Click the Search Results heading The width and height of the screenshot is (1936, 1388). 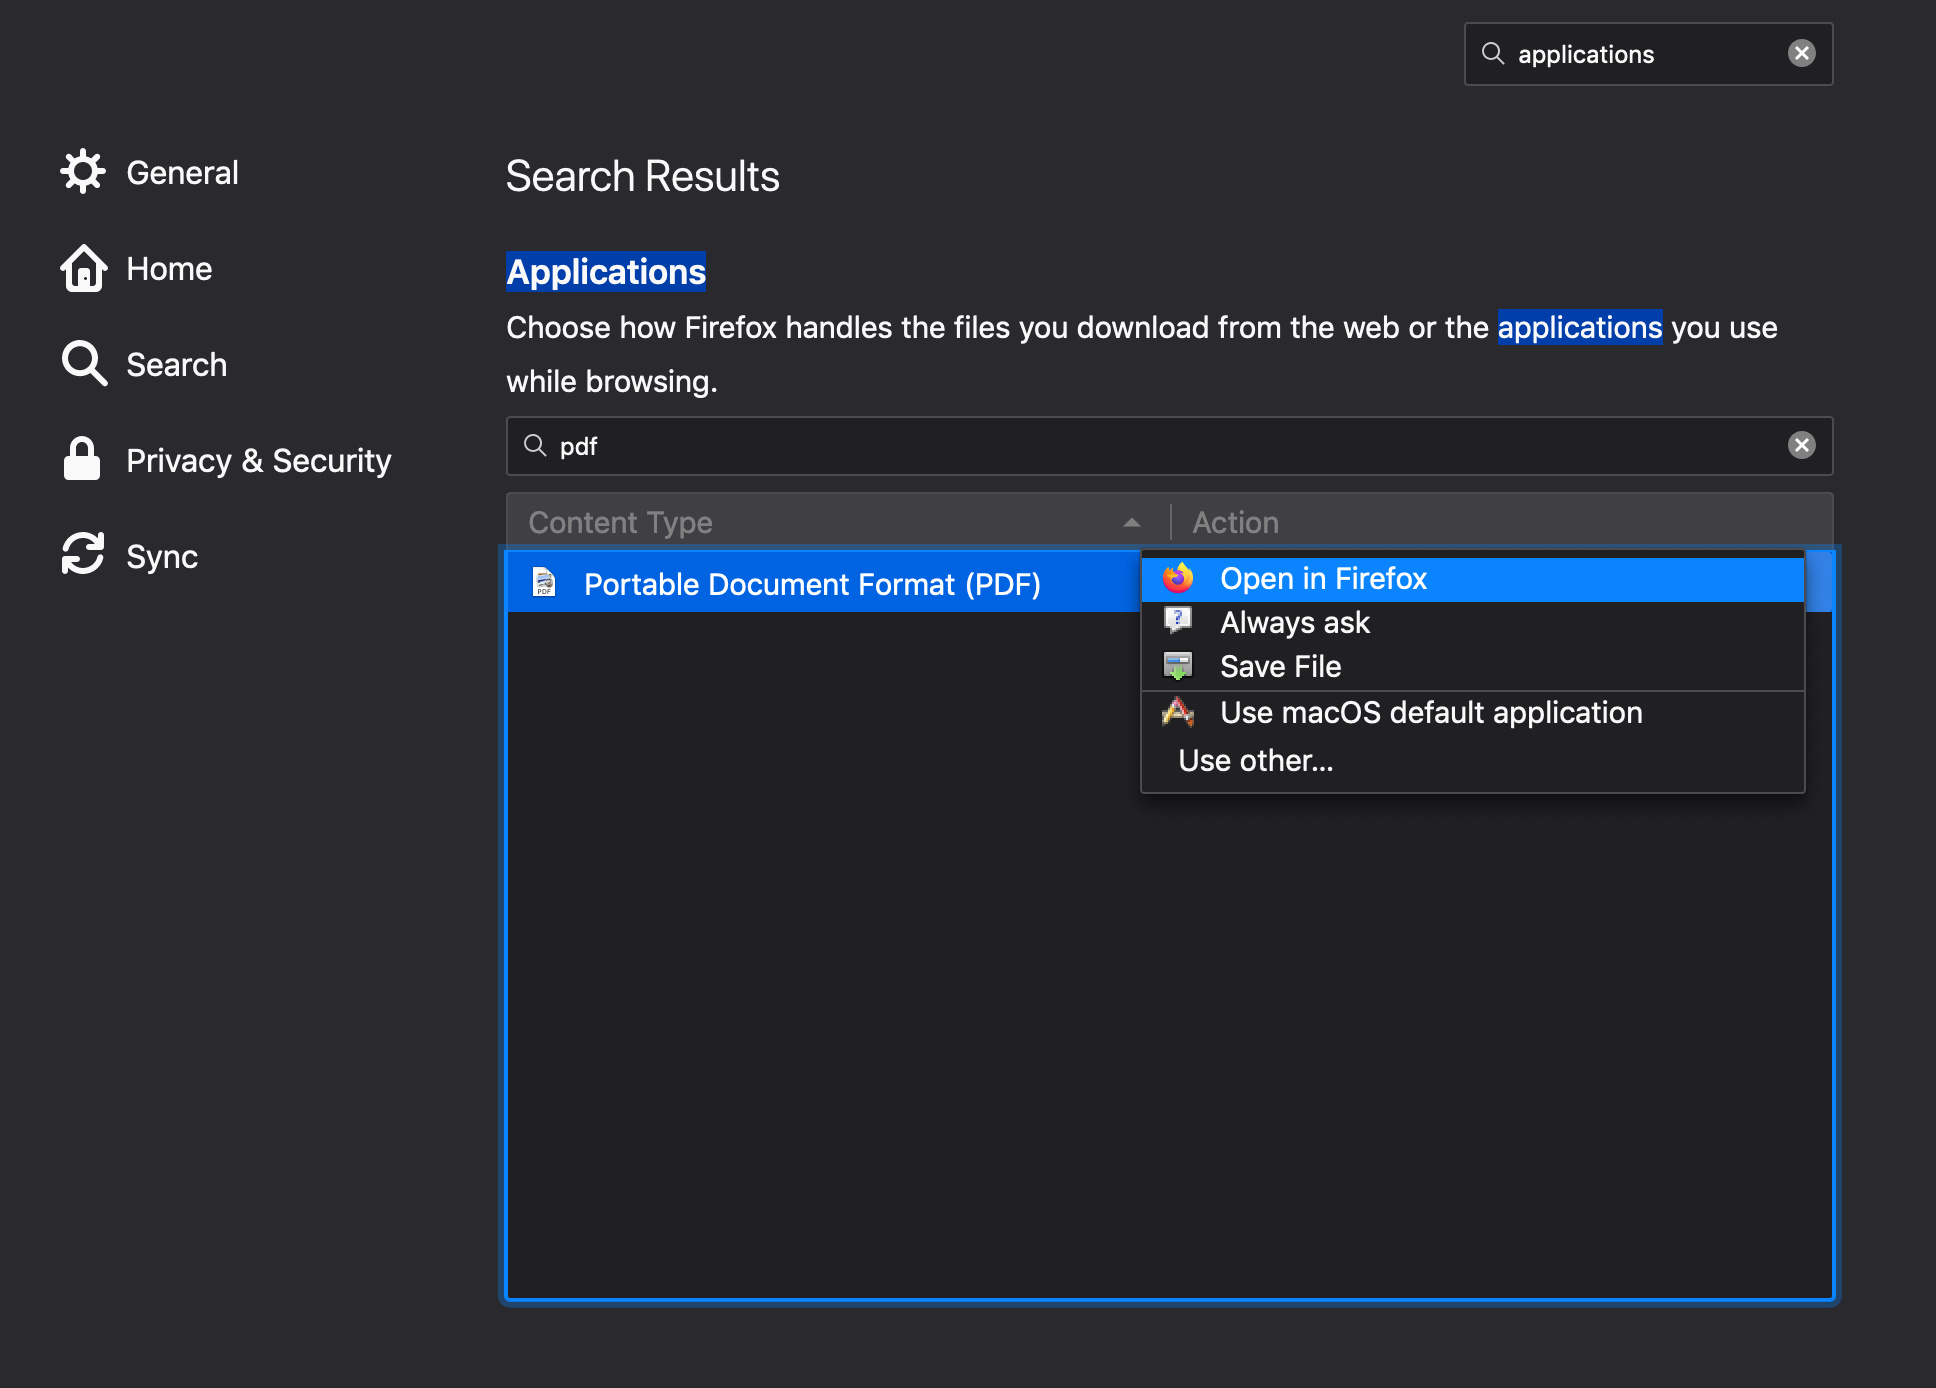pyautogui.click(x=642, y=176)
